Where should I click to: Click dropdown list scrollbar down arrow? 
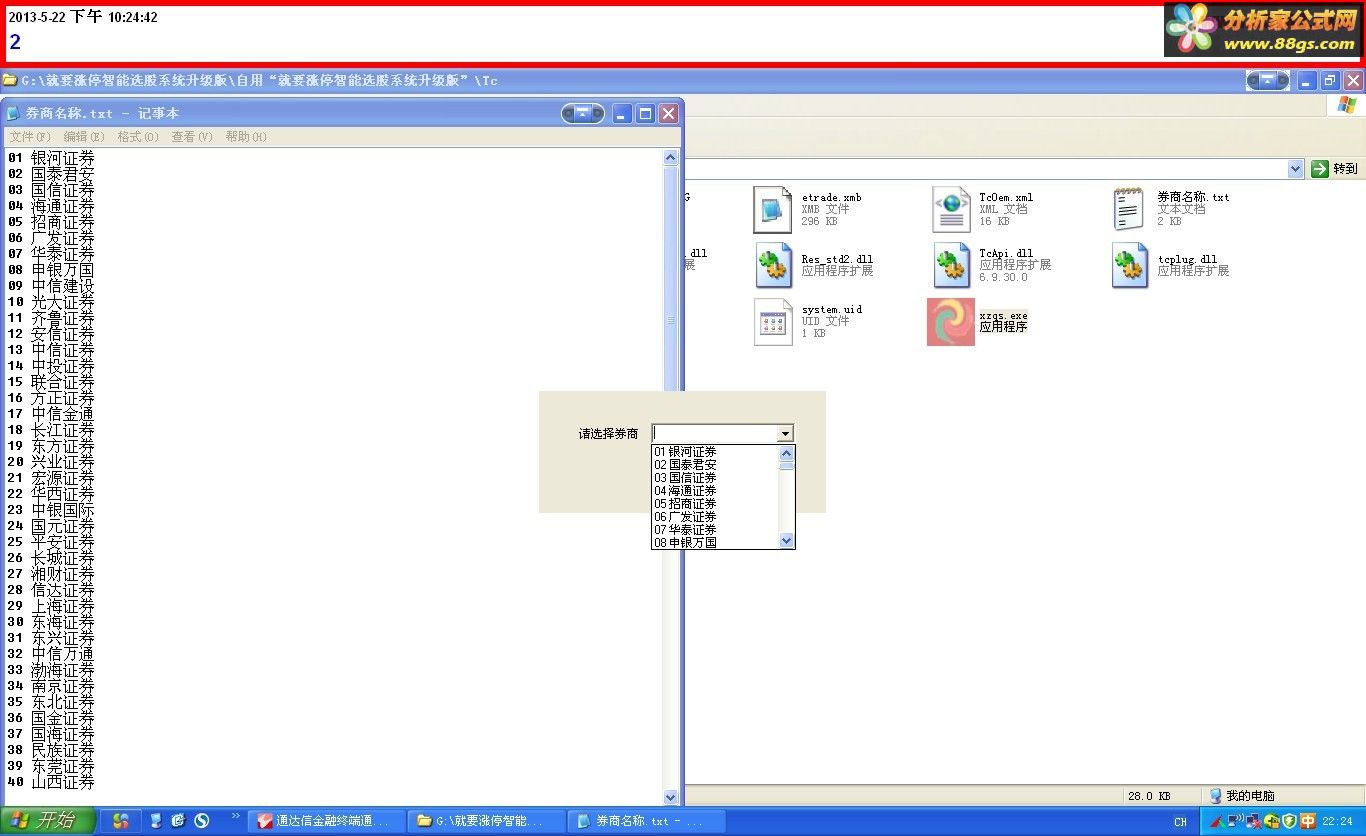[787, 541]
